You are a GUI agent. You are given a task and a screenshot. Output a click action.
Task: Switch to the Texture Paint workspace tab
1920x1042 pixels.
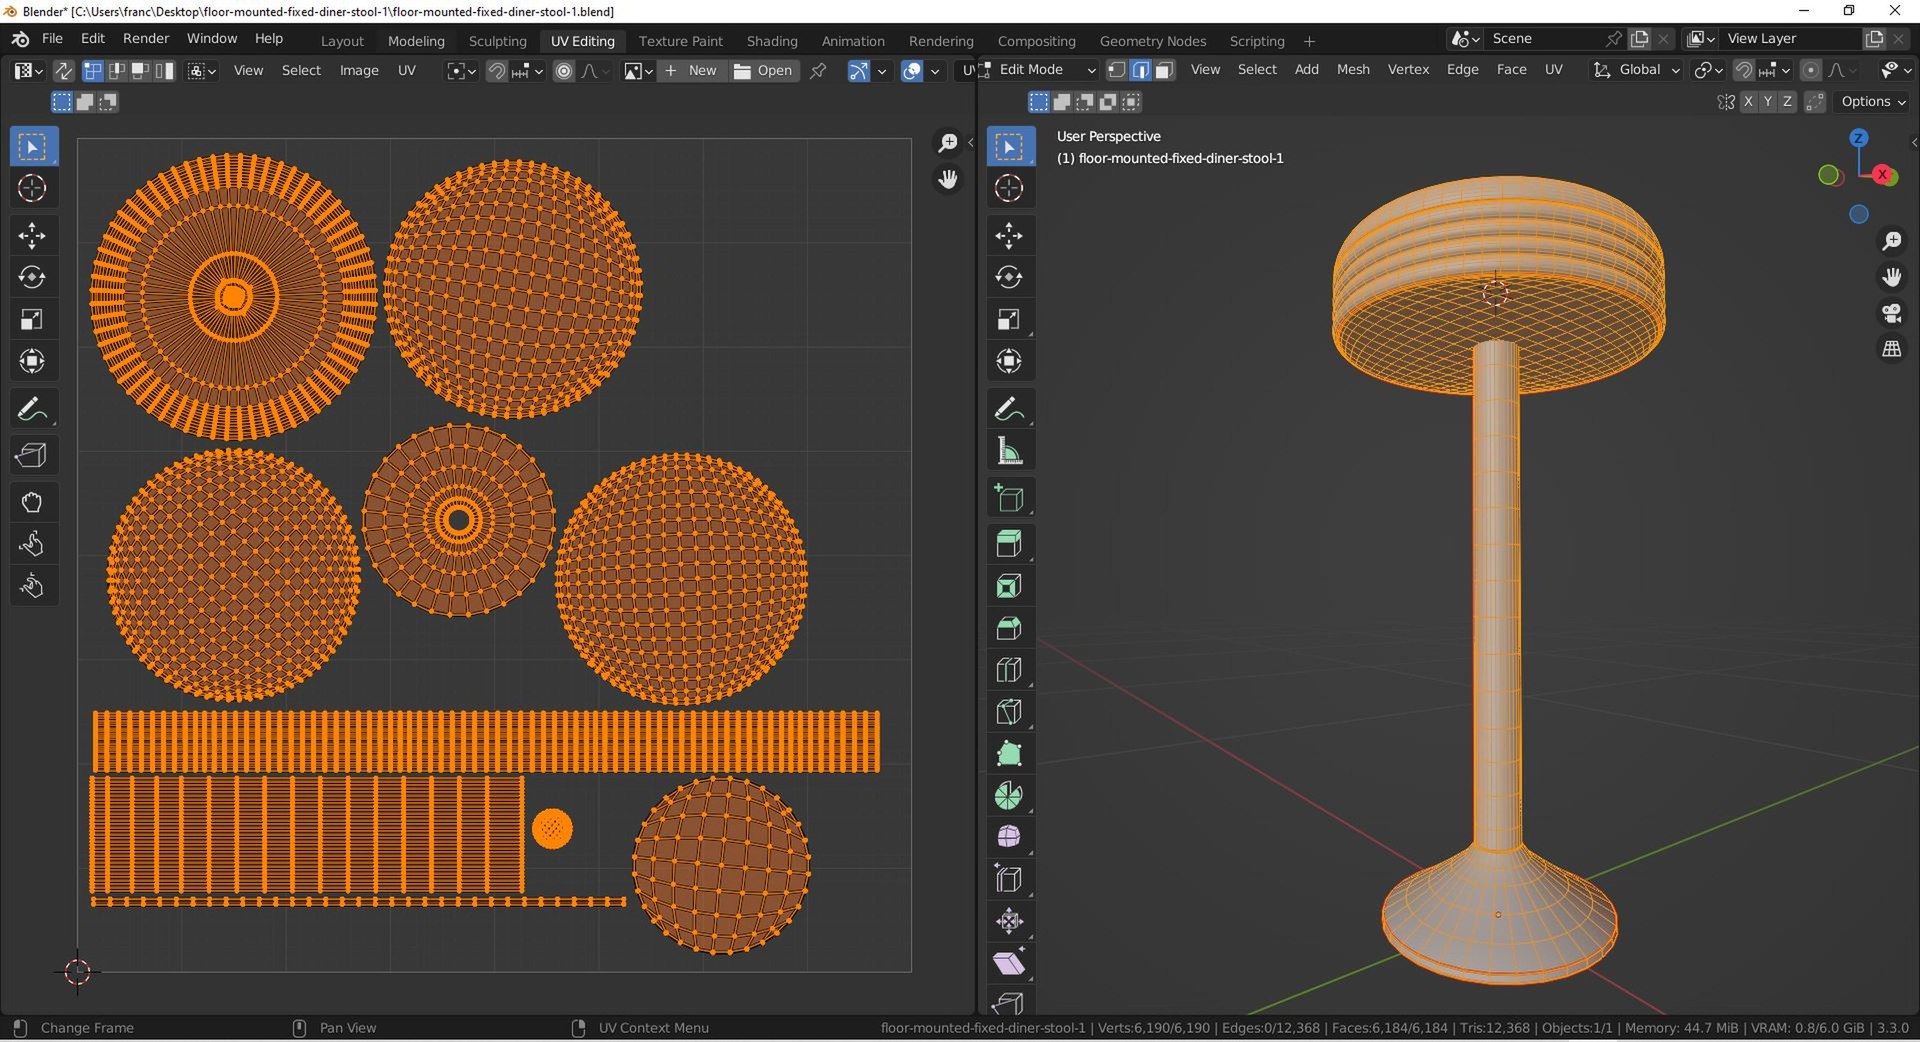coord(680,41)
